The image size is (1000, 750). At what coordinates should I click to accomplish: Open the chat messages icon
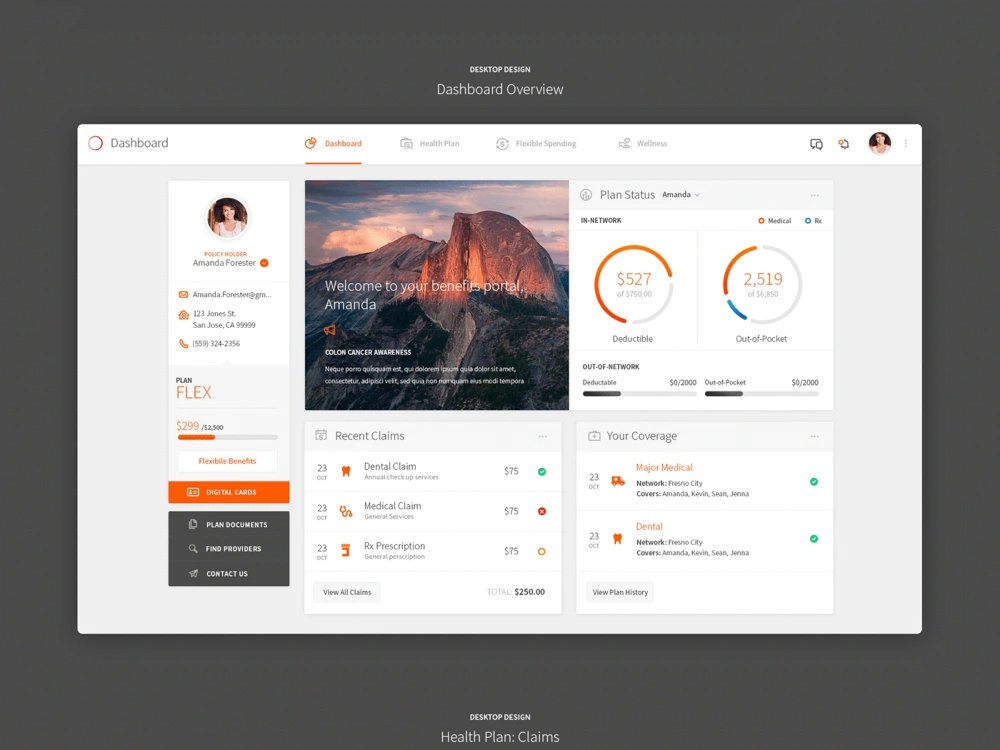coord(816,144)
